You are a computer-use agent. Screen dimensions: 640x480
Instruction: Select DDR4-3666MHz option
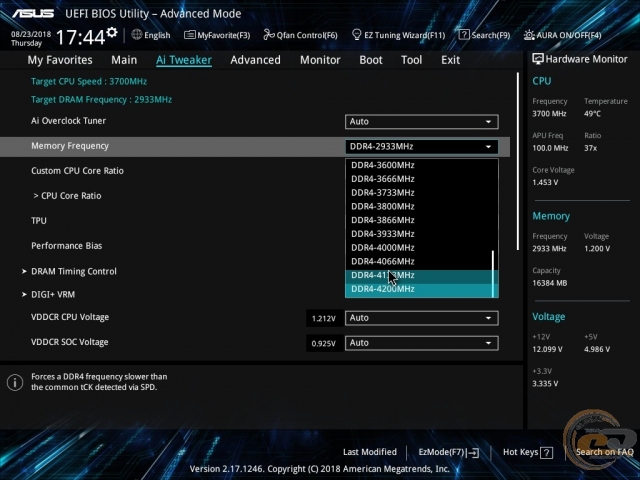[419, 179]
